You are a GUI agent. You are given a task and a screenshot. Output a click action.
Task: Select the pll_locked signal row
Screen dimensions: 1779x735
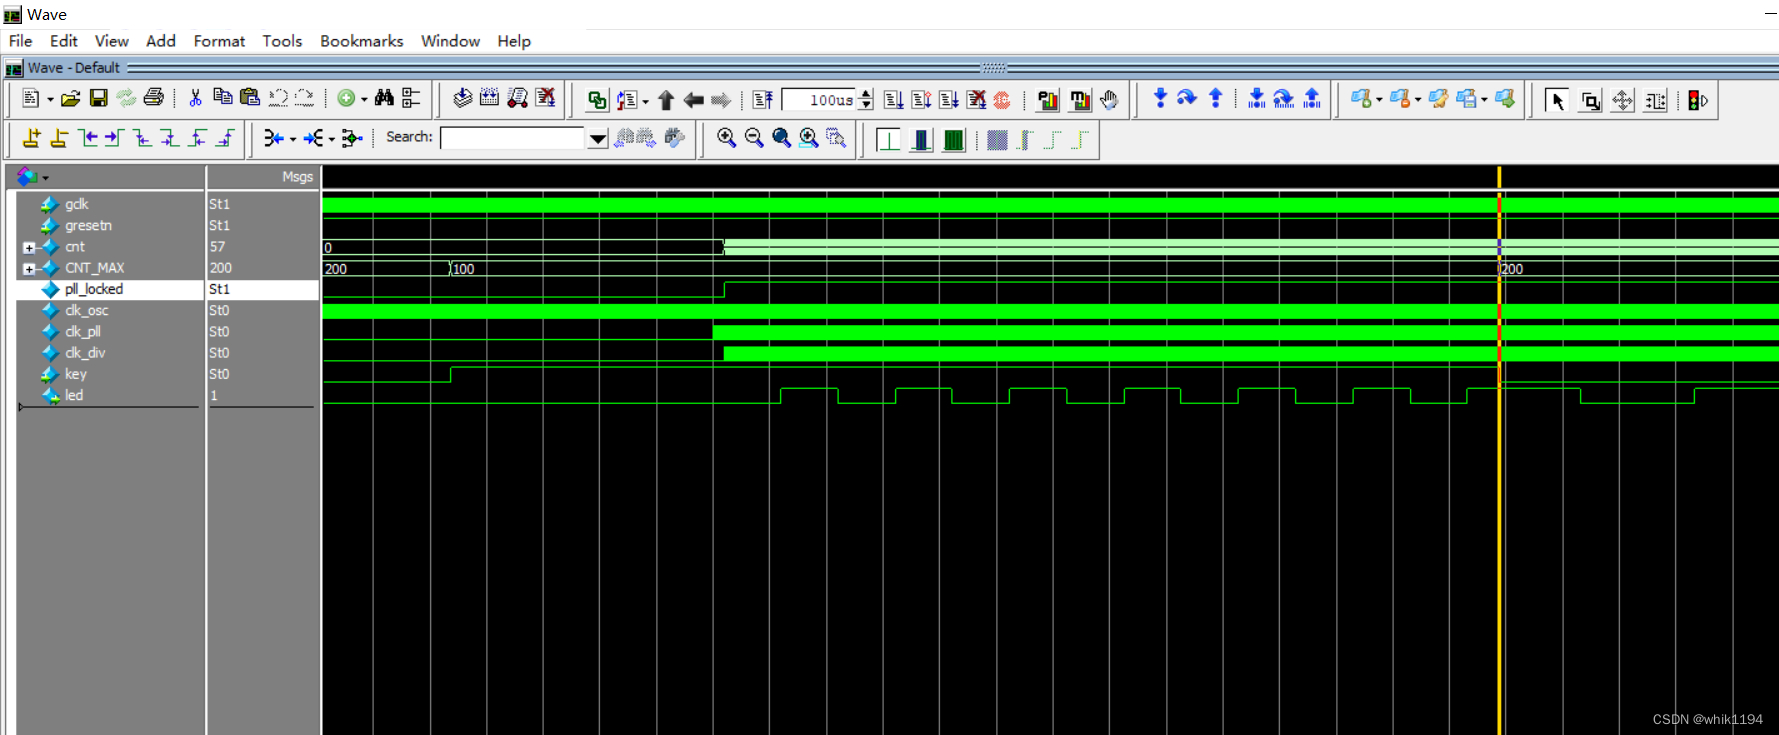168,289
